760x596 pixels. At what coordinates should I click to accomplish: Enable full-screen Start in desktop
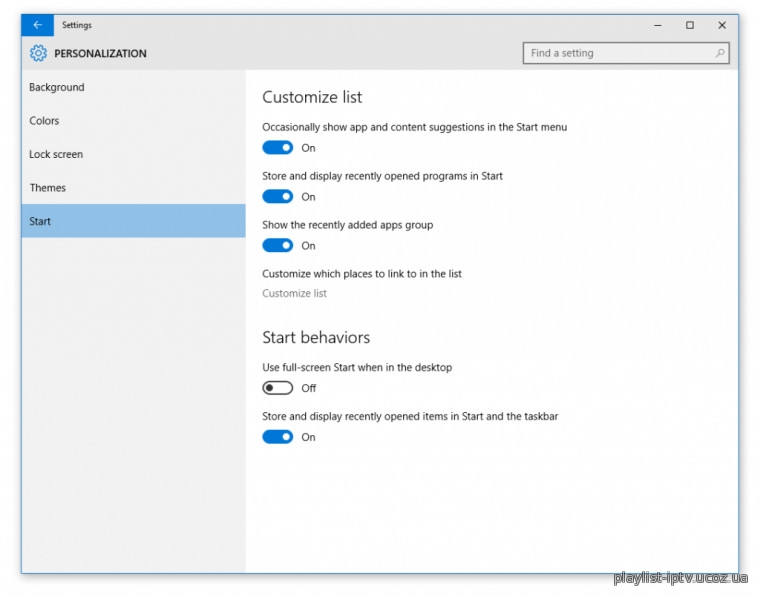pos(278,388)
